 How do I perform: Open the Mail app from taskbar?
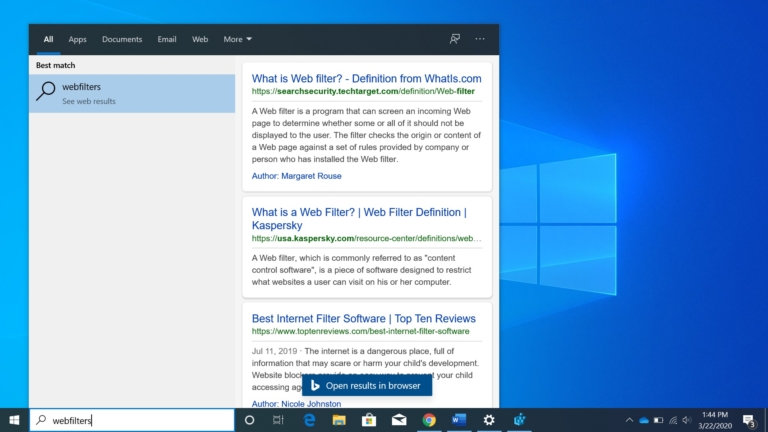tap(399, 420)
